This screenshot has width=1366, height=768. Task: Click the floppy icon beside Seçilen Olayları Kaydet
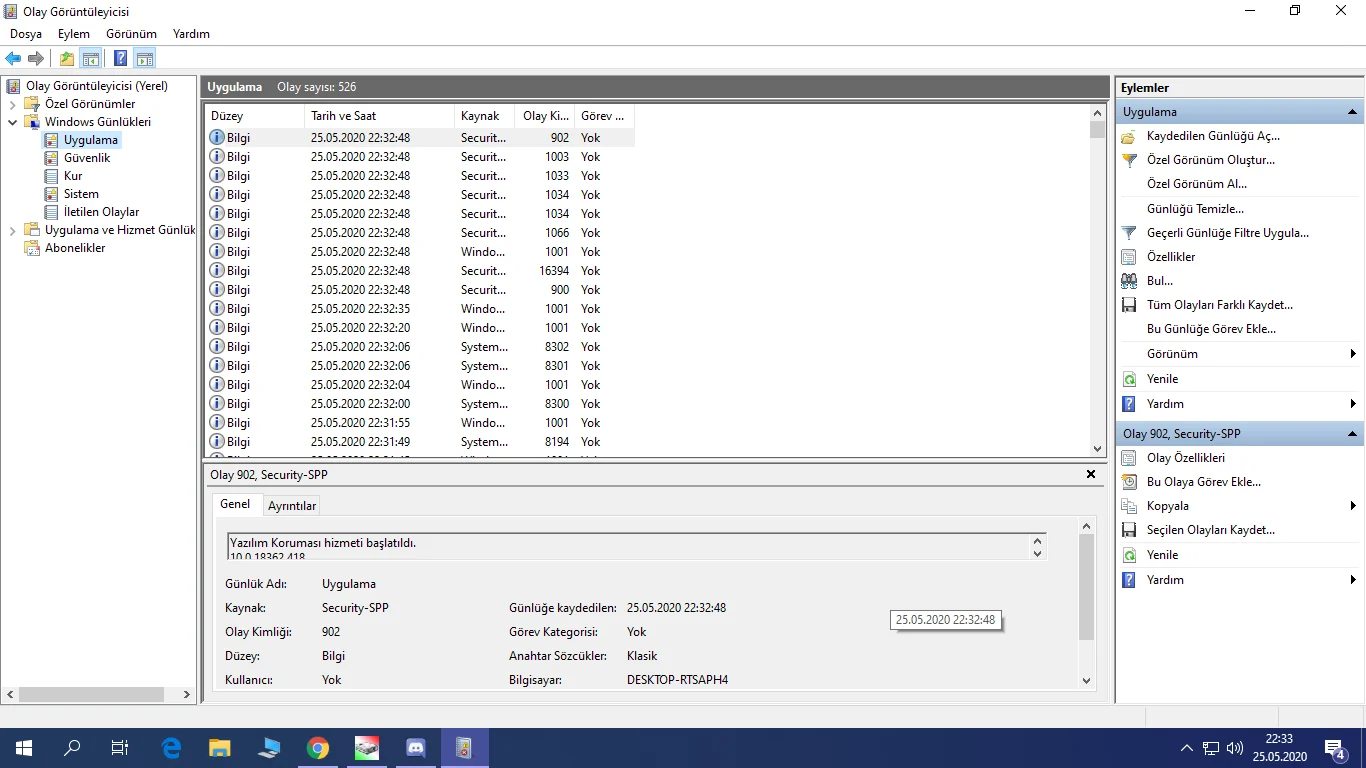pos(1129,530)
